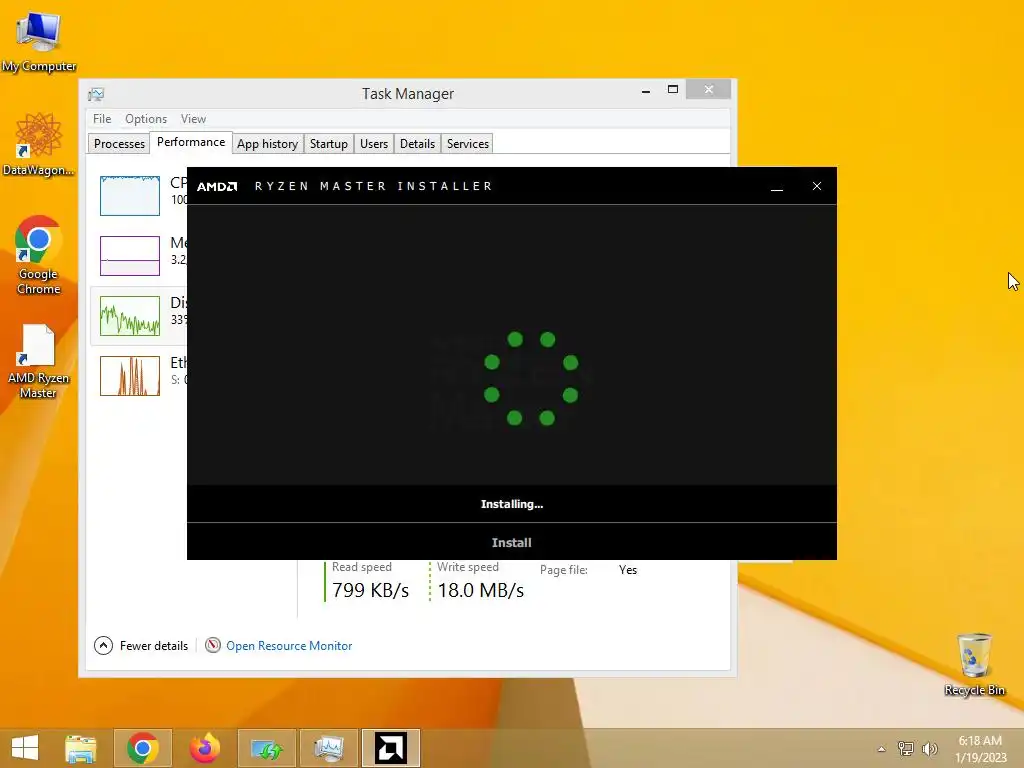
Task: Switch to the Services tab
Action: 468,144
